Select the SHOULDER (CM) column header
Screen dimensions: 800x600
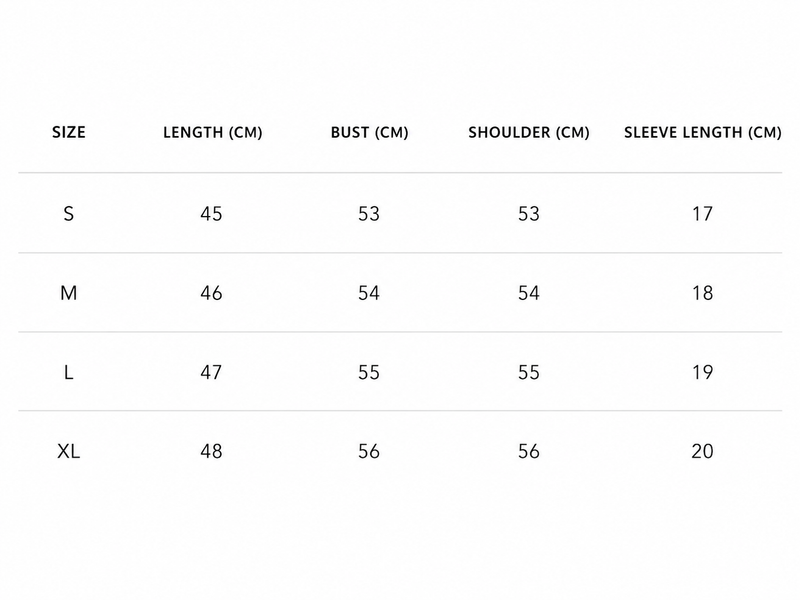click(x=529, y=133)
